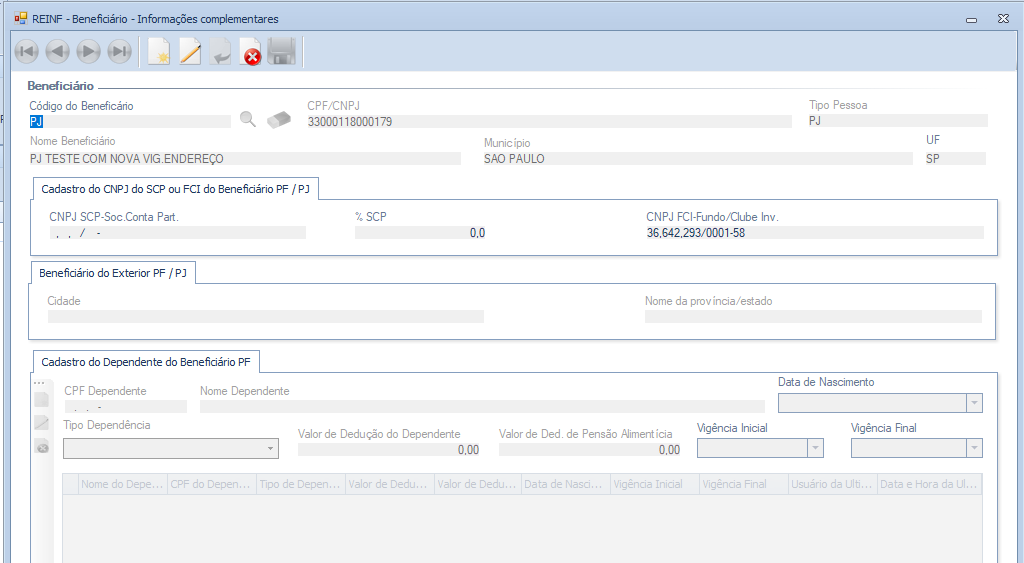
Task: Click the CPF/CNPJ field
Action: tap(549, 121)
